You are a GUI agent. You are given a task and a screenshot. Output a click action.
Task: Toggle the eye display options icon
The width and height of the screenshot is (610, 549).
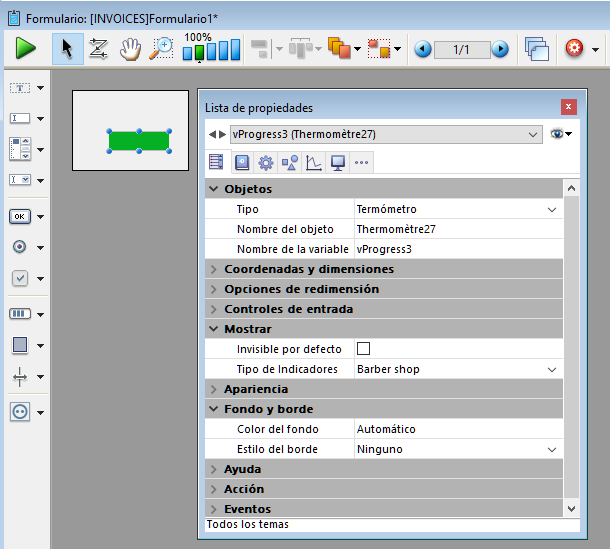558,134
